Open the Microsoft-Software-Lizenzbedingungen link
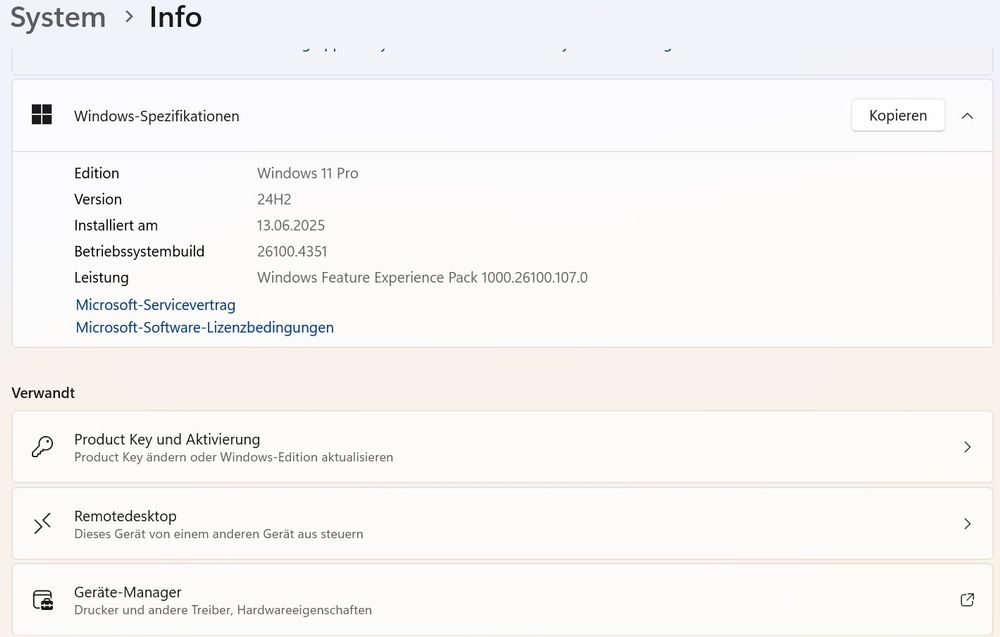 [x=205, y=327]
